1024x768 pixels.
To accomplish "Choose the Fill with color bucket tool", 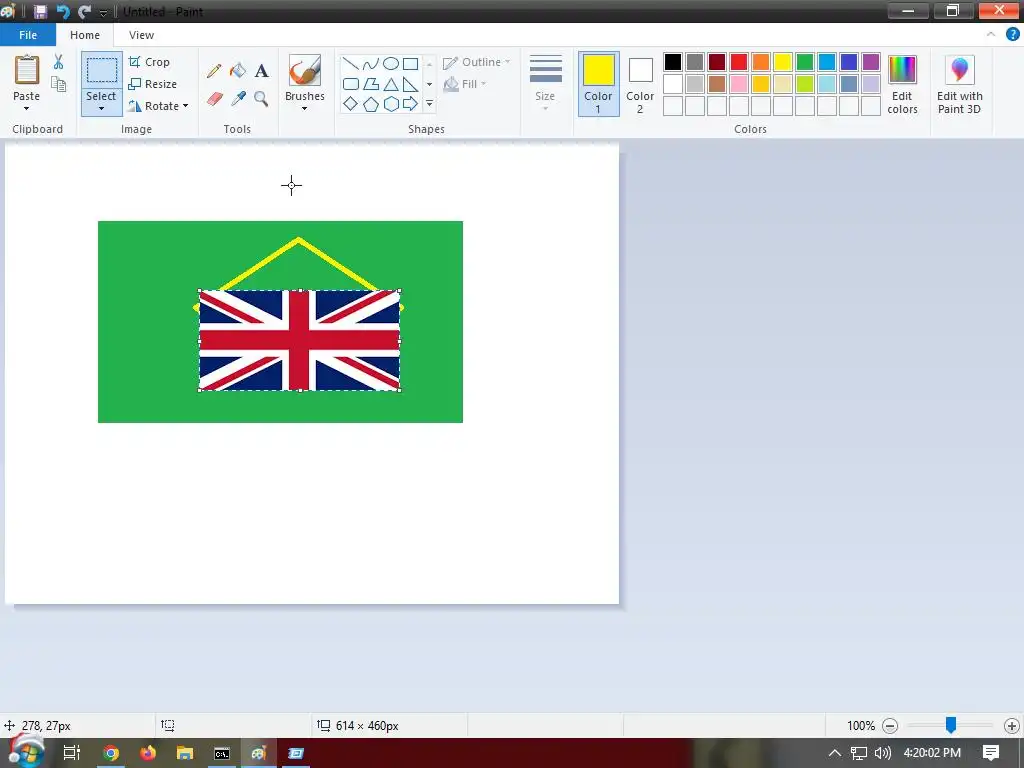I will [238, 71].
